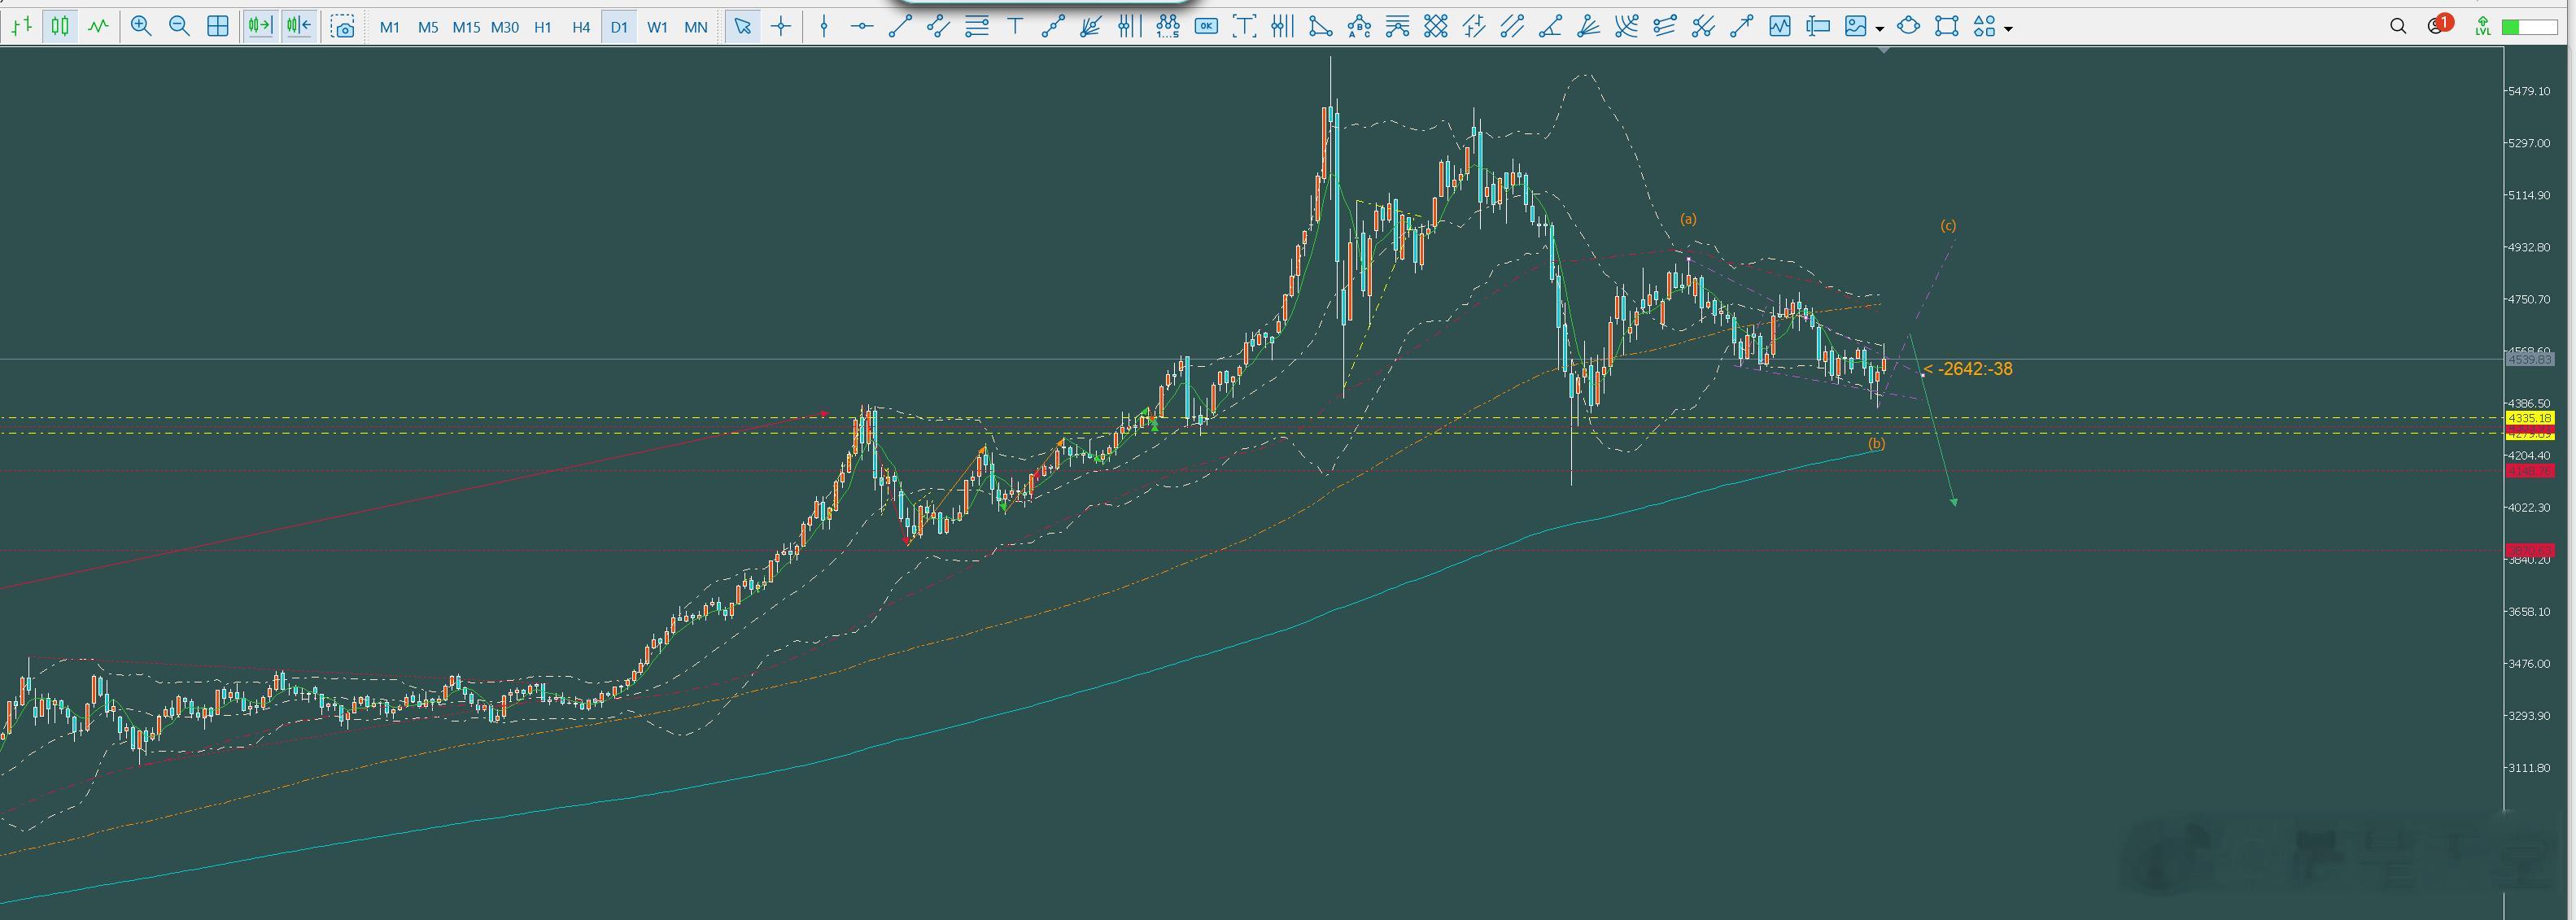Image resolution: width=2576 pixels, height=920 pixels.
Task: Click the current price tag 4539.83
Action: coord(2530,359)
